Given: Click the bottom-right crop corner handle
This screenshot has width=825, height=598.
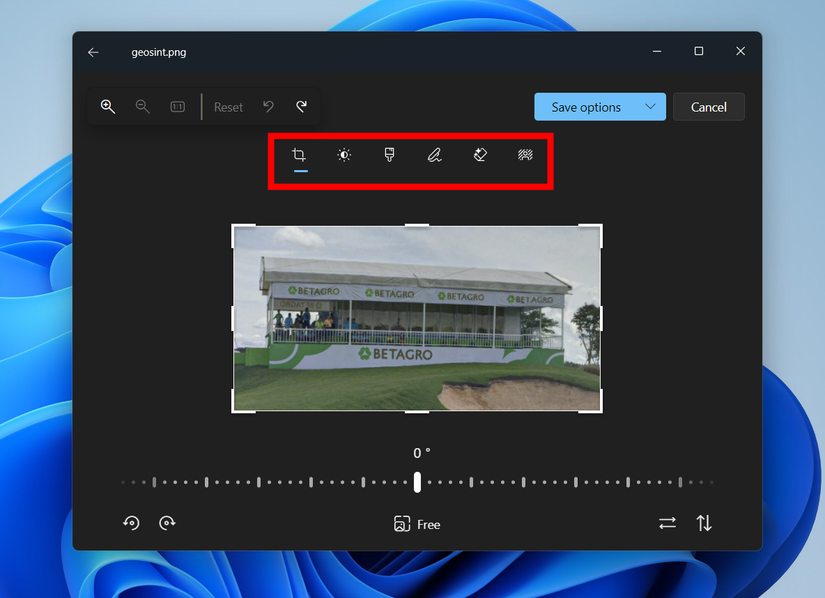Looking at the screenshot, I should [600, 411].
